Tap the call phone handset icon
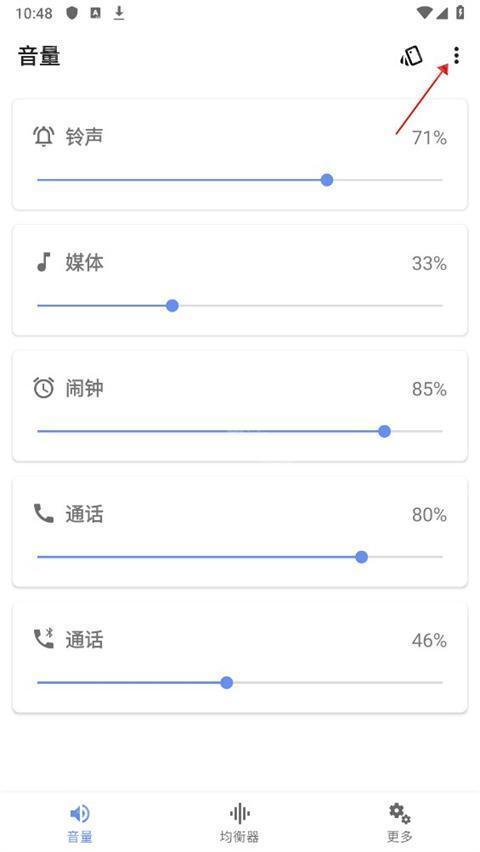 [x=43, y=513]
